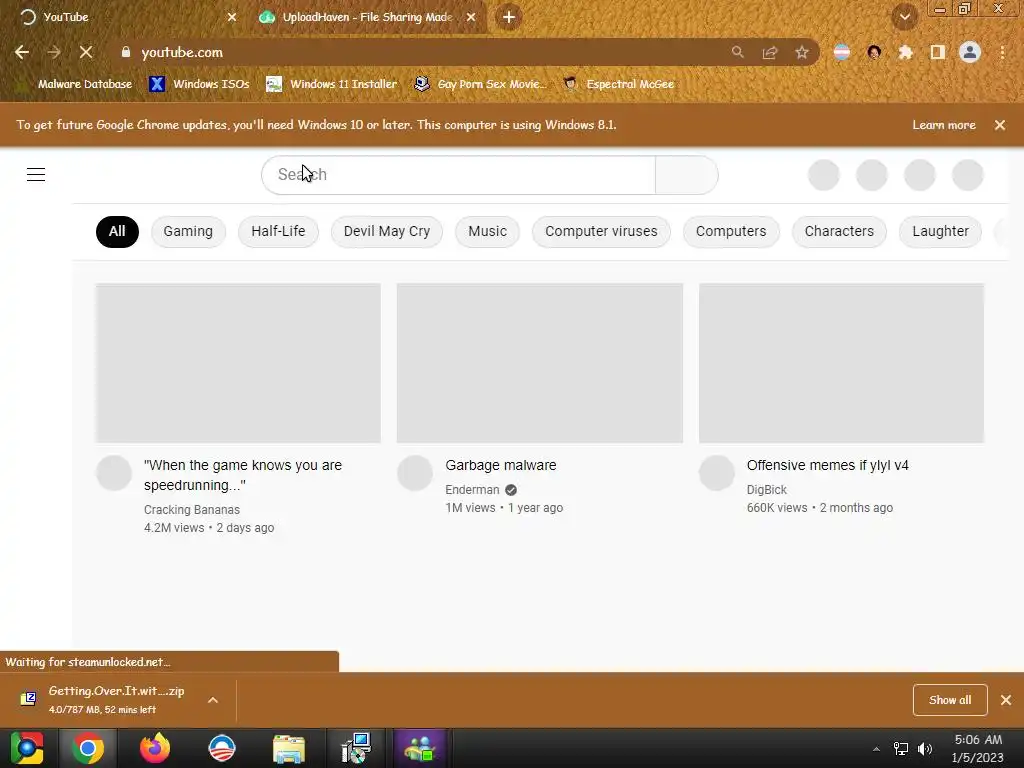Open File Explorer from the taskbar
The width and height of the screenshot is (1024, 768).
point(288,748)
